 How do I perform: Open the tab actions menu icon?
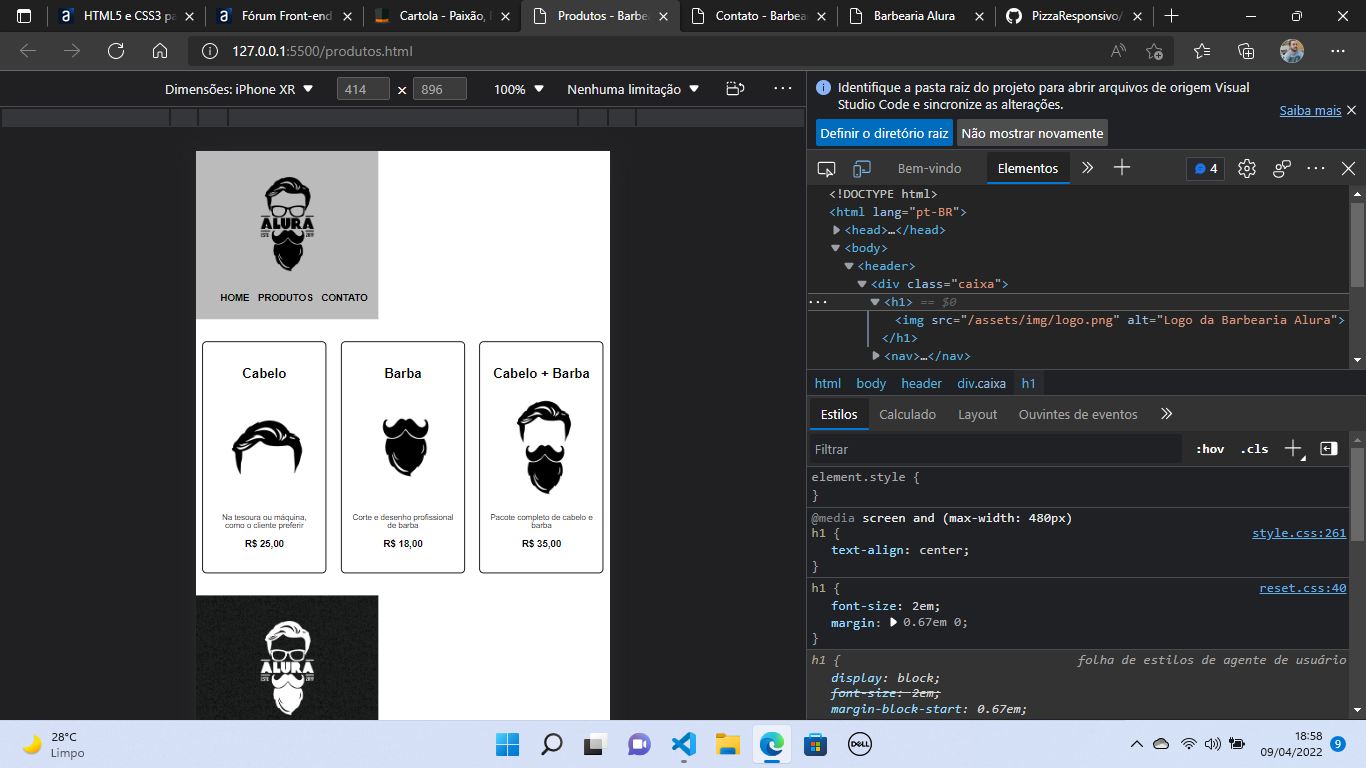point(25,16)
